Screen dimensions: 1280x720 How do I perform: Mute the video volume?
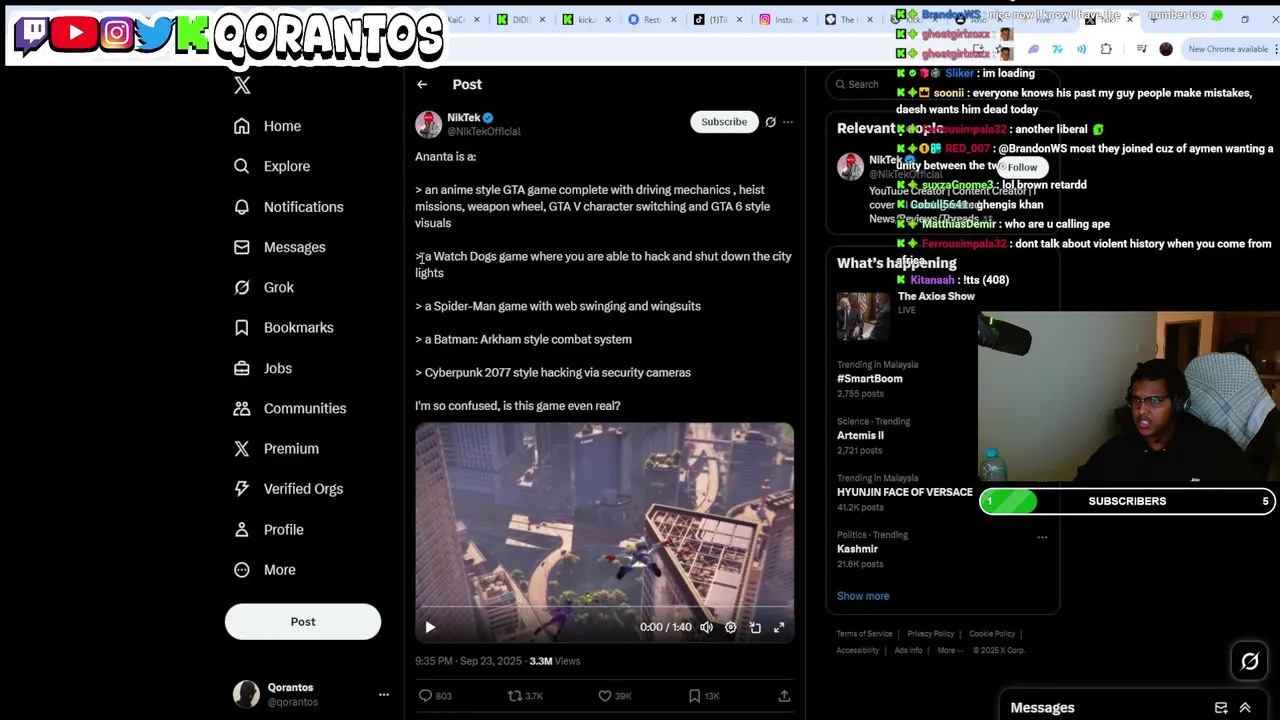(x=706, y=627)
